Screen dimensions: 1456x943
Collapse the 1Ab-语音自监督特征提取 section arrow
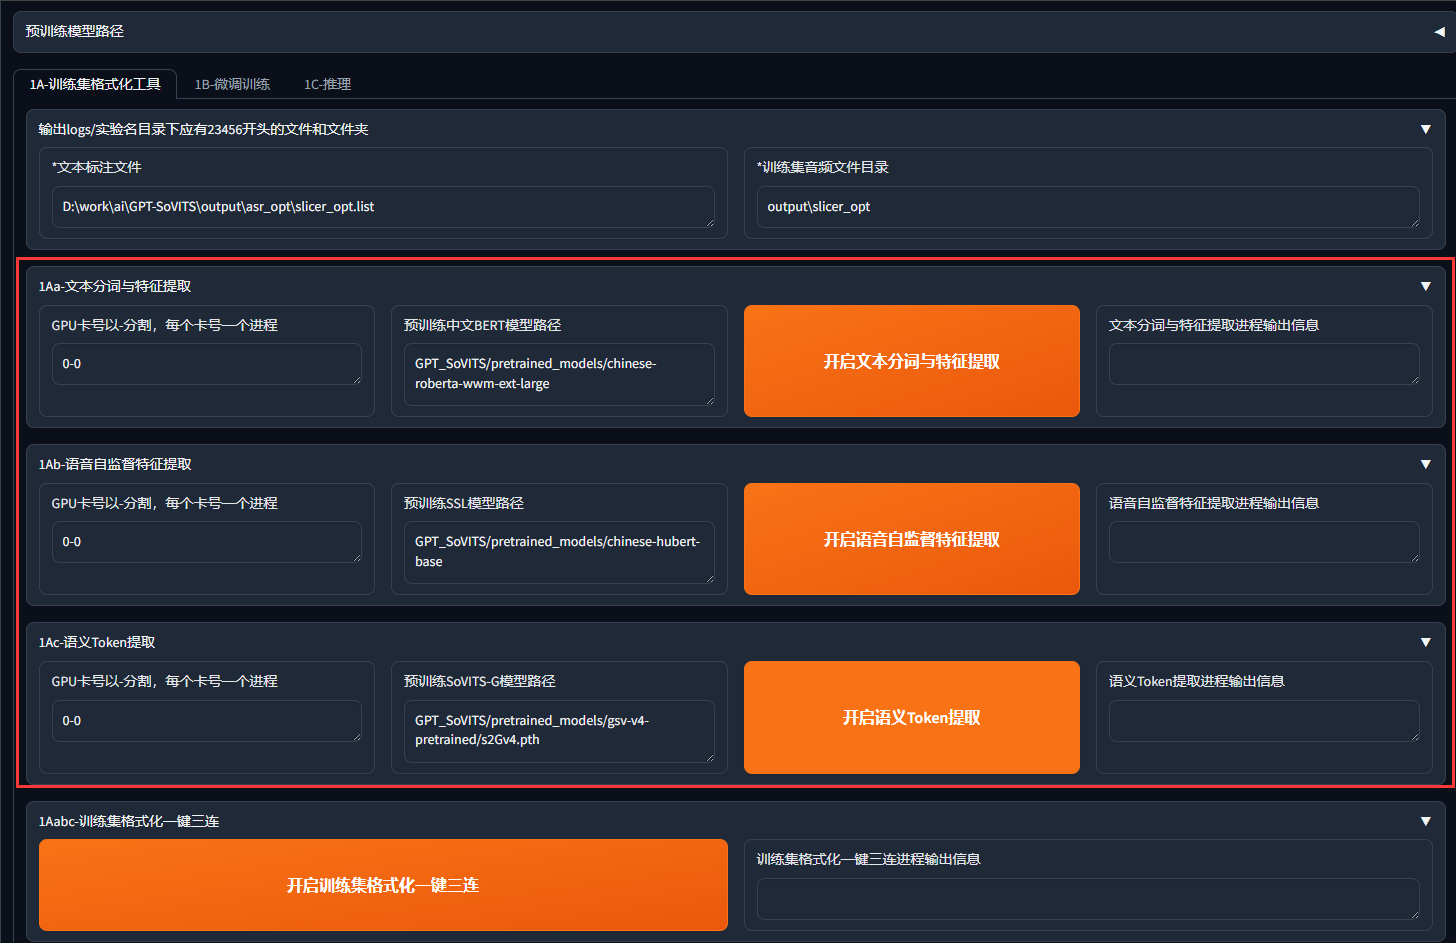[x=1425, y=464]
